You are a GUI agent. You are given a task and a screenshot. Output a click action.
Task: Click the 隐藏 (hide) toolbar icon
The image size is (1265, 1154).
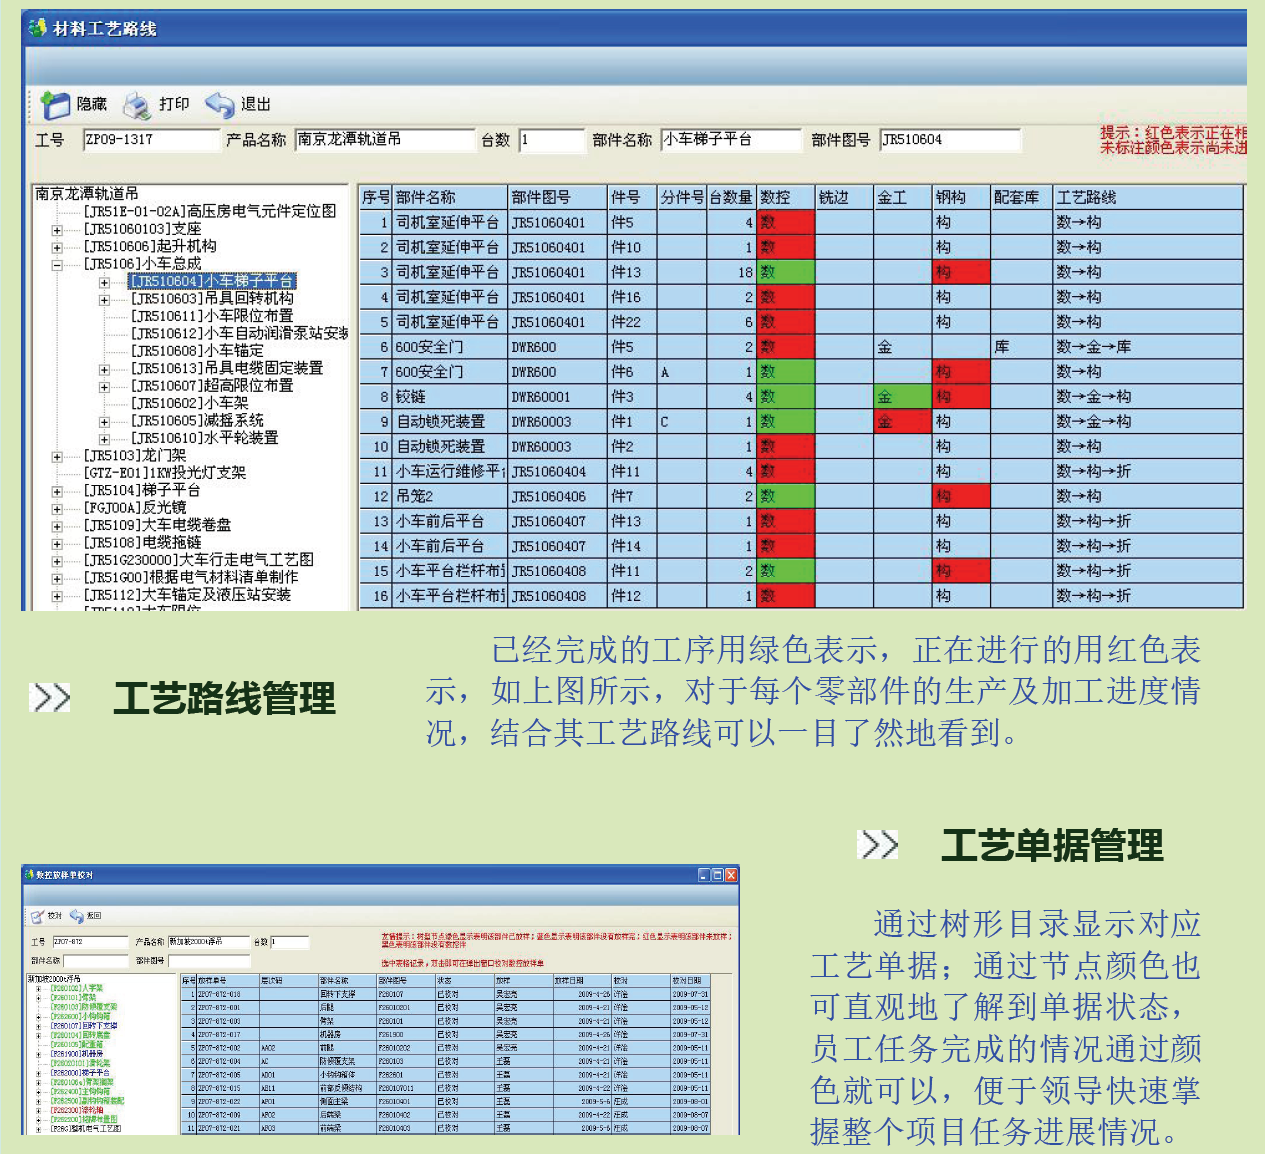pos(55,104)
